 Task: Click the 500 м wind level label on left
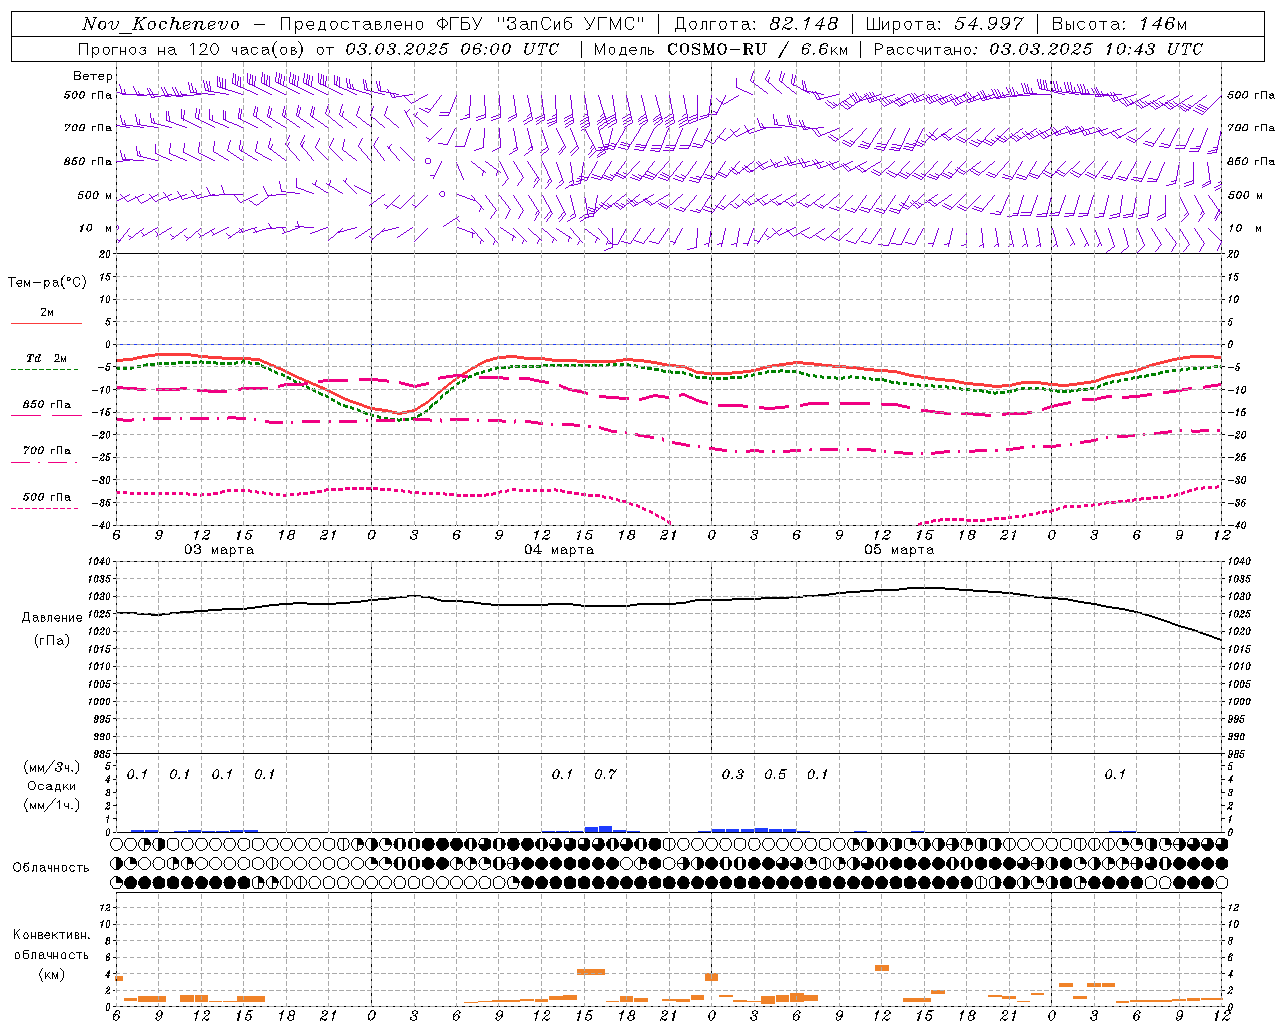(95, 195)
